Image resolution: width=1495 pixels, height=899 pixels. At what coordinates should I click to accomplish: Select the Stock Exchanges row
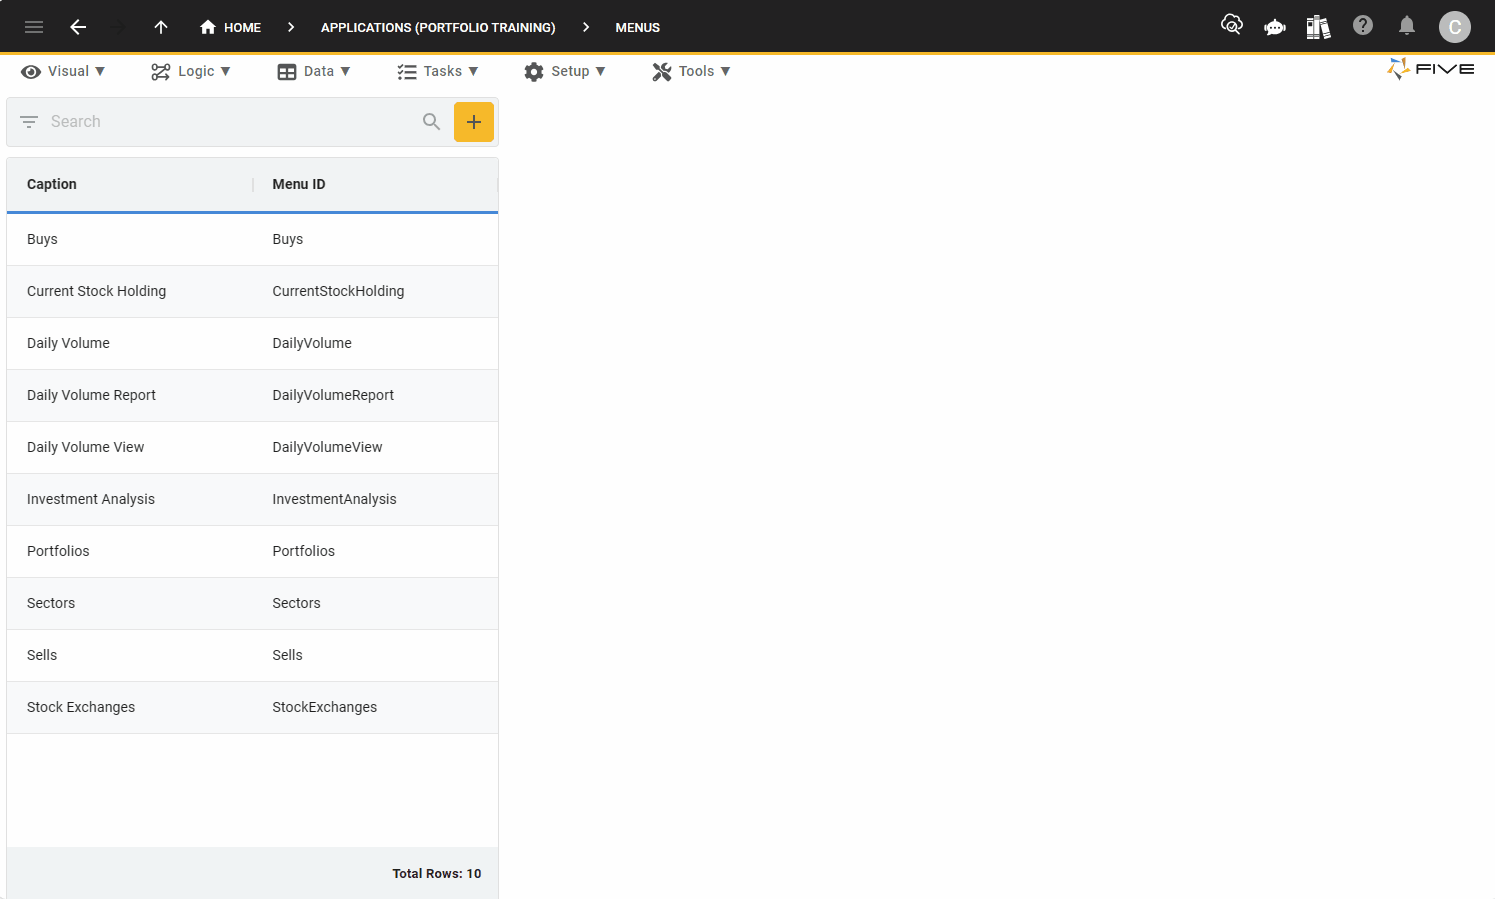coord(252,707)
